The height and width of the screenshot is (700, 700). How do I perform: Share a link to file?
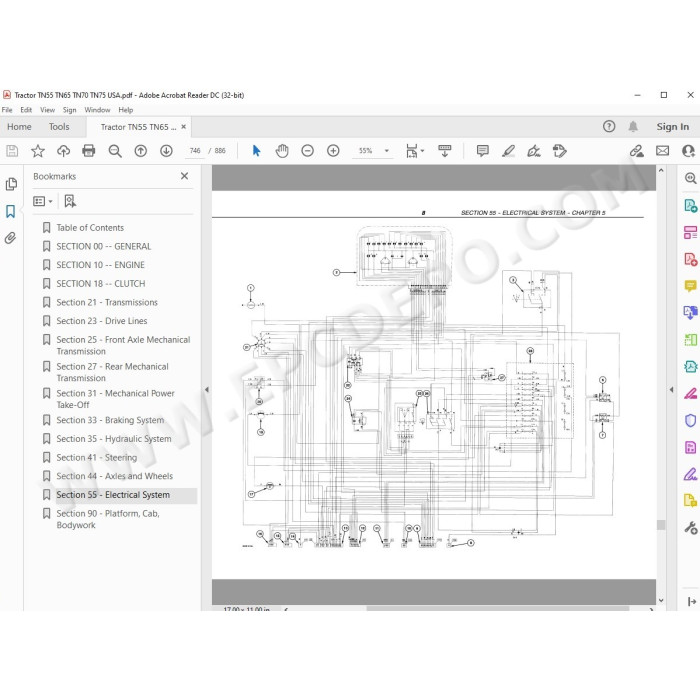coord(637,151)
